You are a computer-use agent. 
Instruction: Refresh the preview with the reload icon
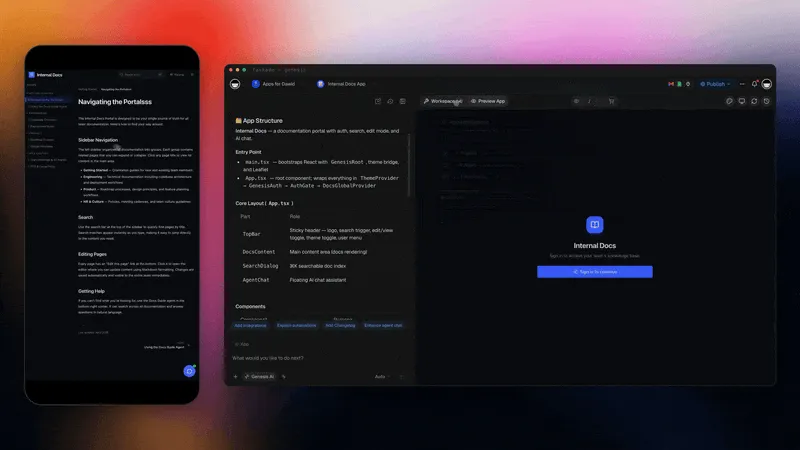(754, 101)
